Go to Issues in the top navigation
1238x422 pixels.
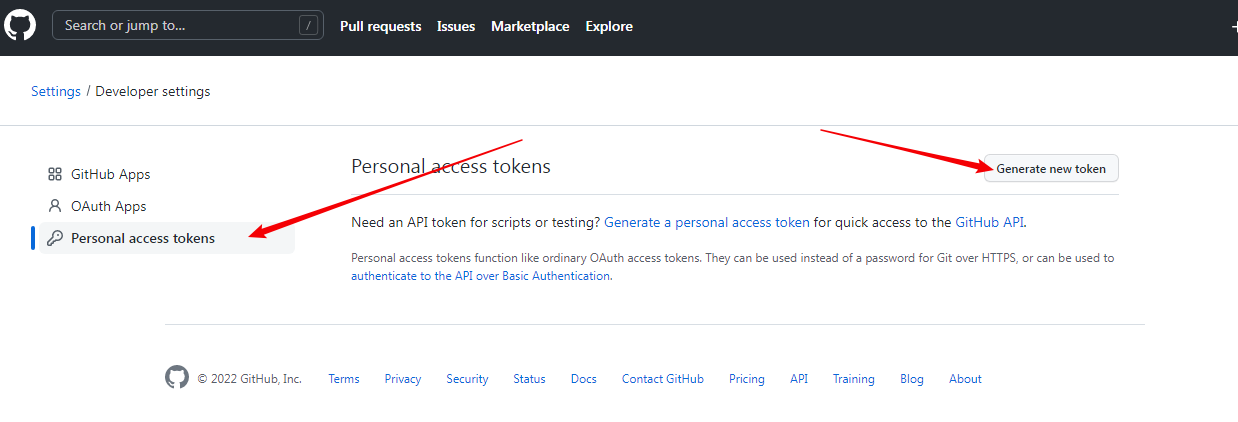click(x=456, y=26)
